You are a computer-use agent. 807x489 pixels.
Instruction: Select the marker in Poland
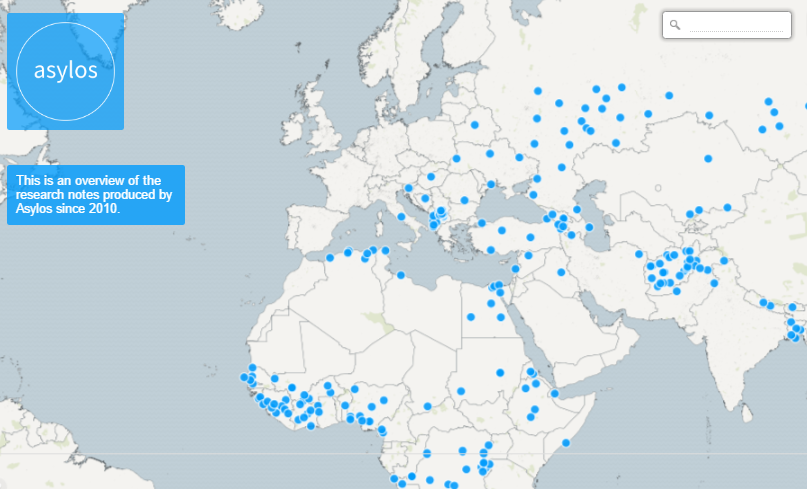[456, 158]
